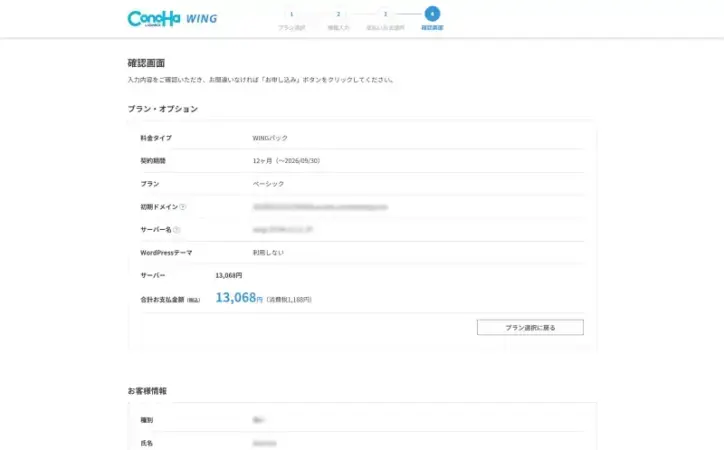Click the blurred server name value
The width and height of the screenshot is (724, 450).
(x=284, y=230)
